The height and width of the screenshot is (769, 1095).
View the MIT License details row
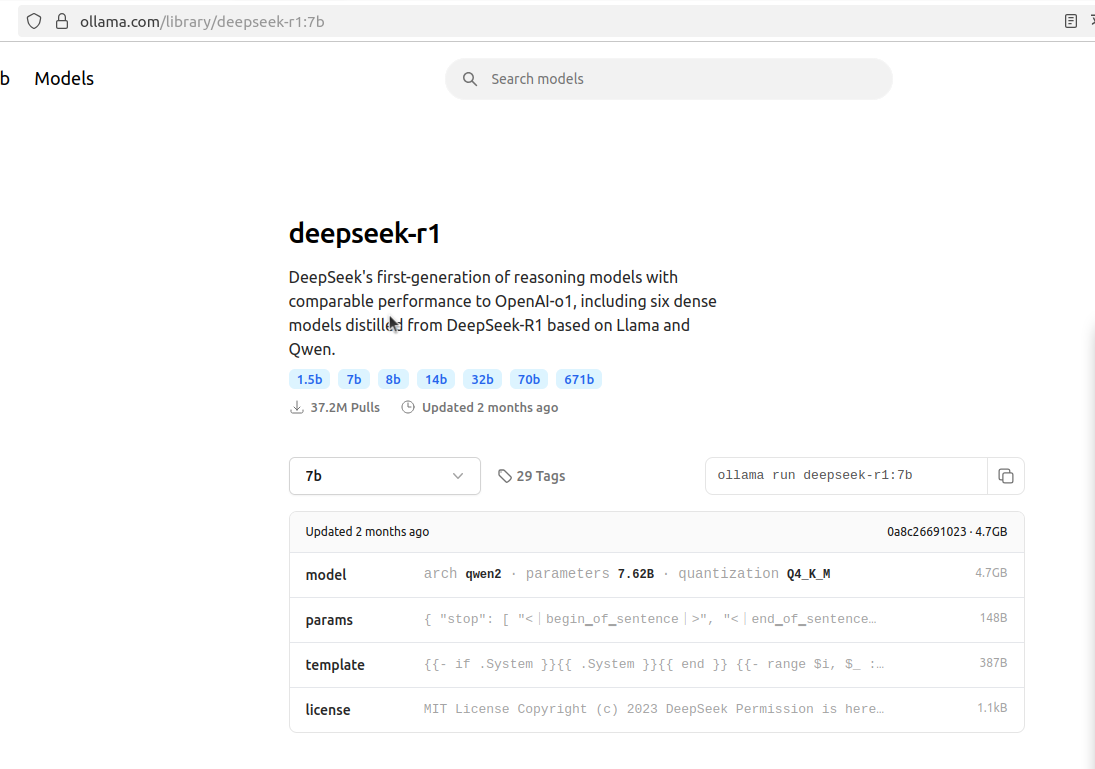tap(656, 709)
